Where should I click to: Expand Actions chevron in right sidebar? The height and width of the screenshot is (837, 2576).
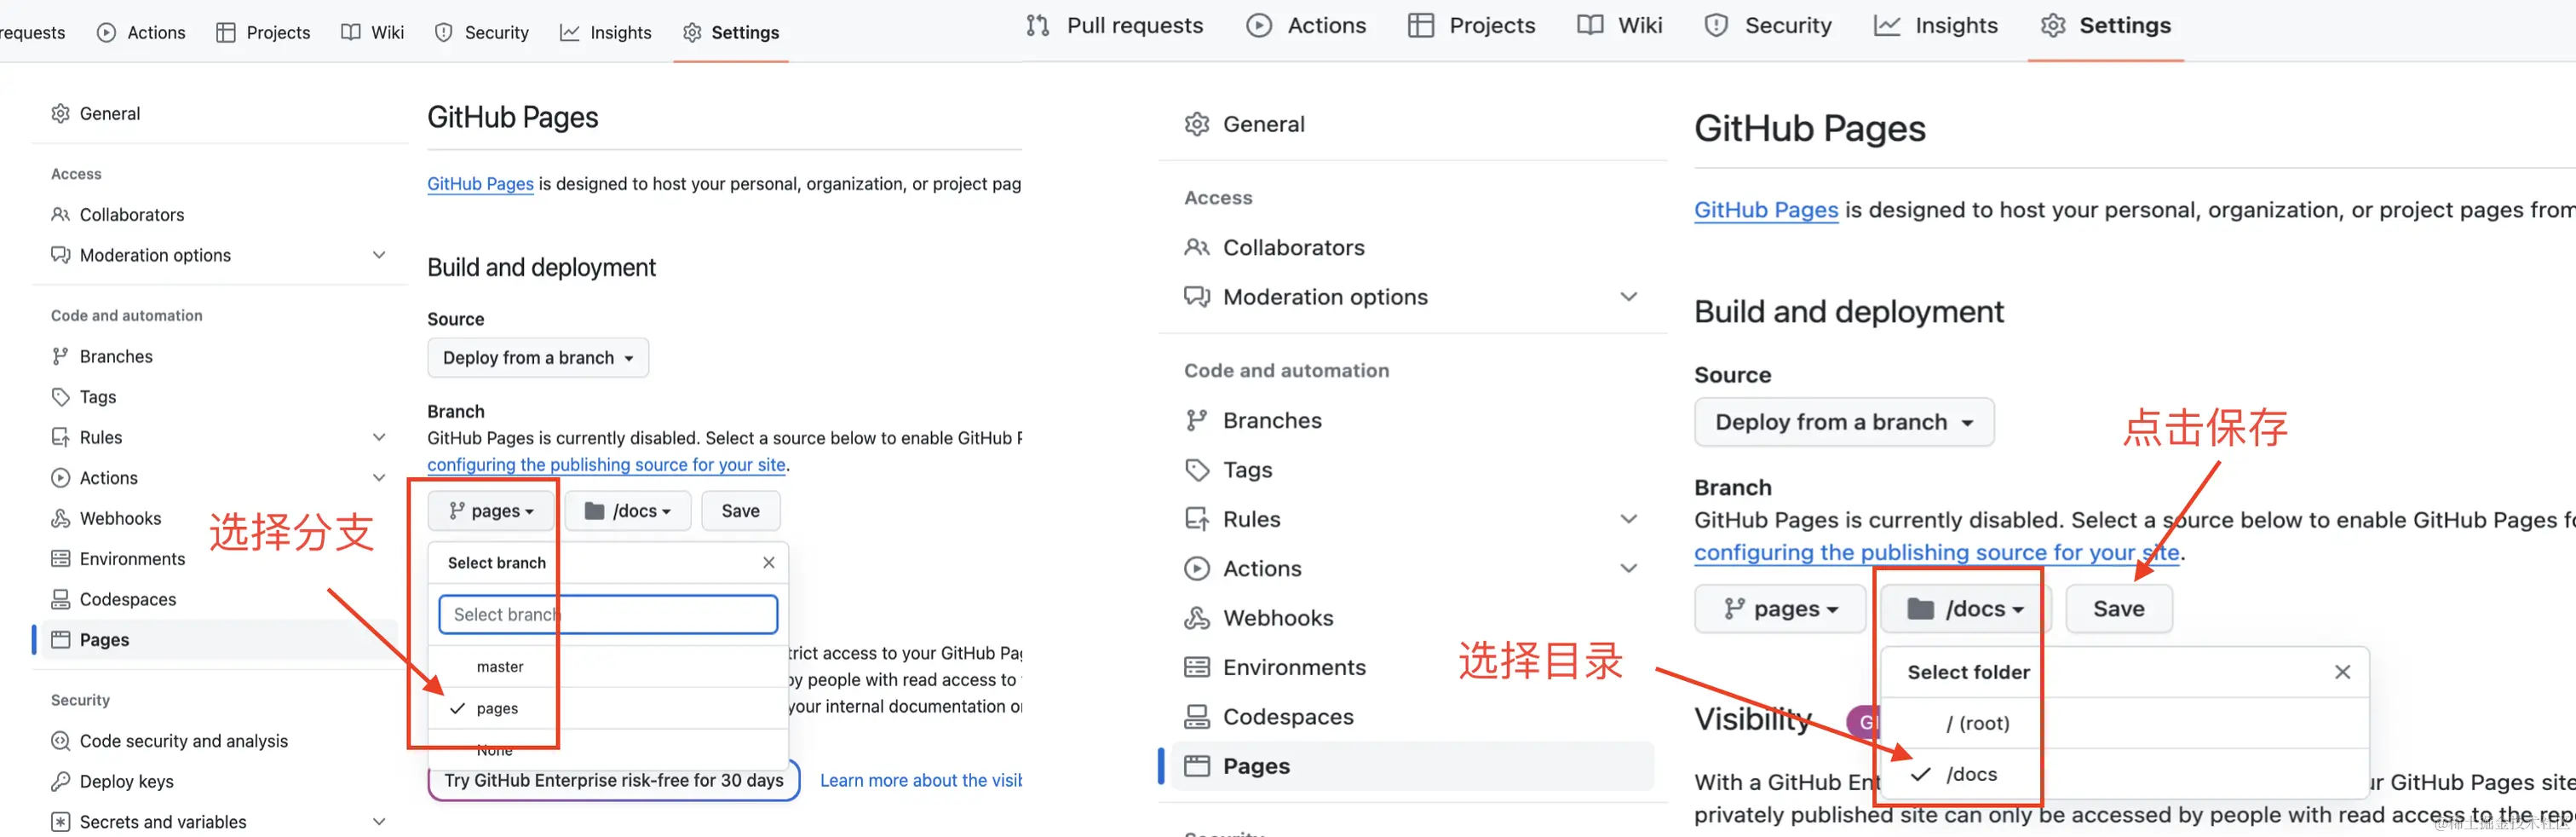point(1629,568)
